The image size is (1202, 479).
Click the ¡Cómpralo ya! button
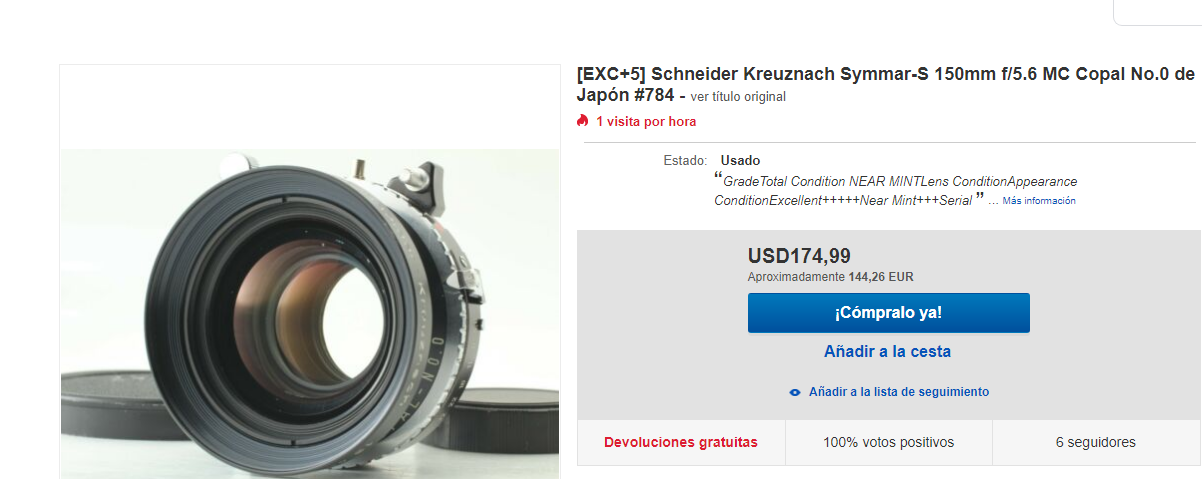(888, 313)
